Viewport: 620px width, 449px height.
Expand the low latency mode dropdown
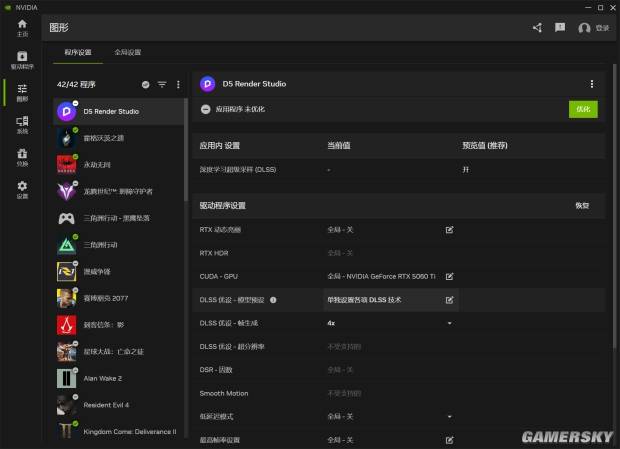point(449,417)
